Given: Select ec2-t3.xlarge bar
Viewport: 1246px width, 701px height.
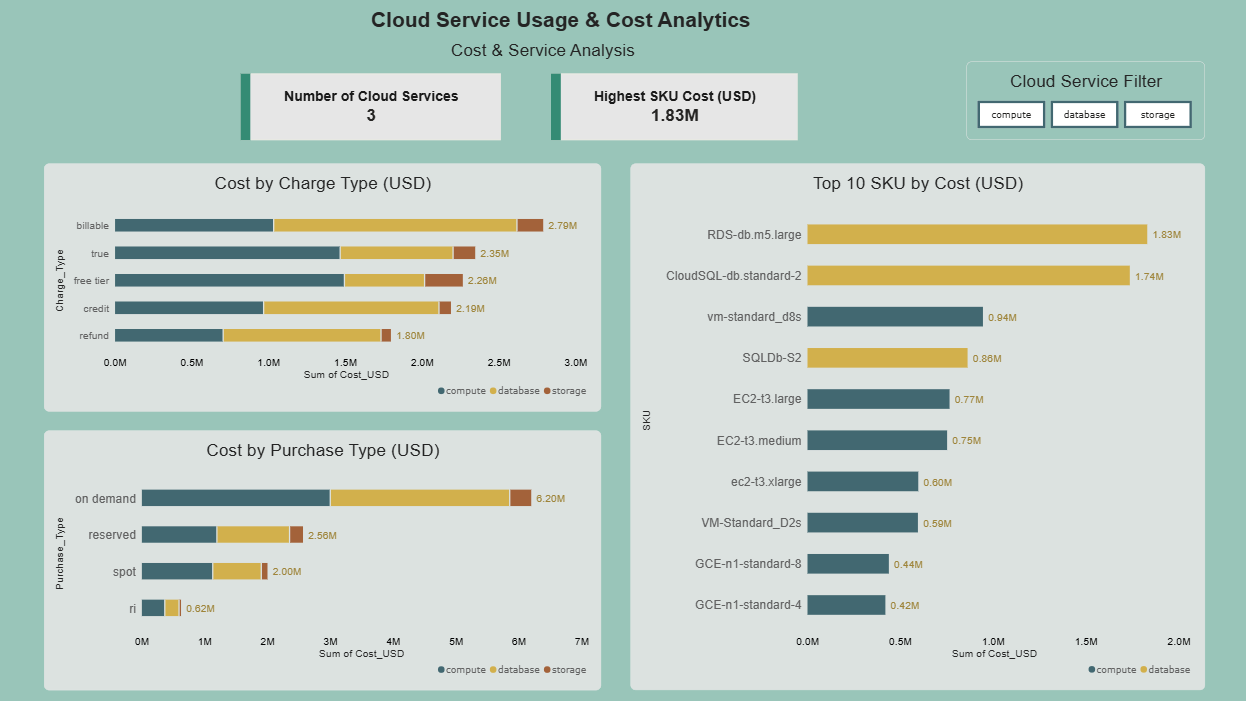Looking at the screenshot, I should click(863, 481).
